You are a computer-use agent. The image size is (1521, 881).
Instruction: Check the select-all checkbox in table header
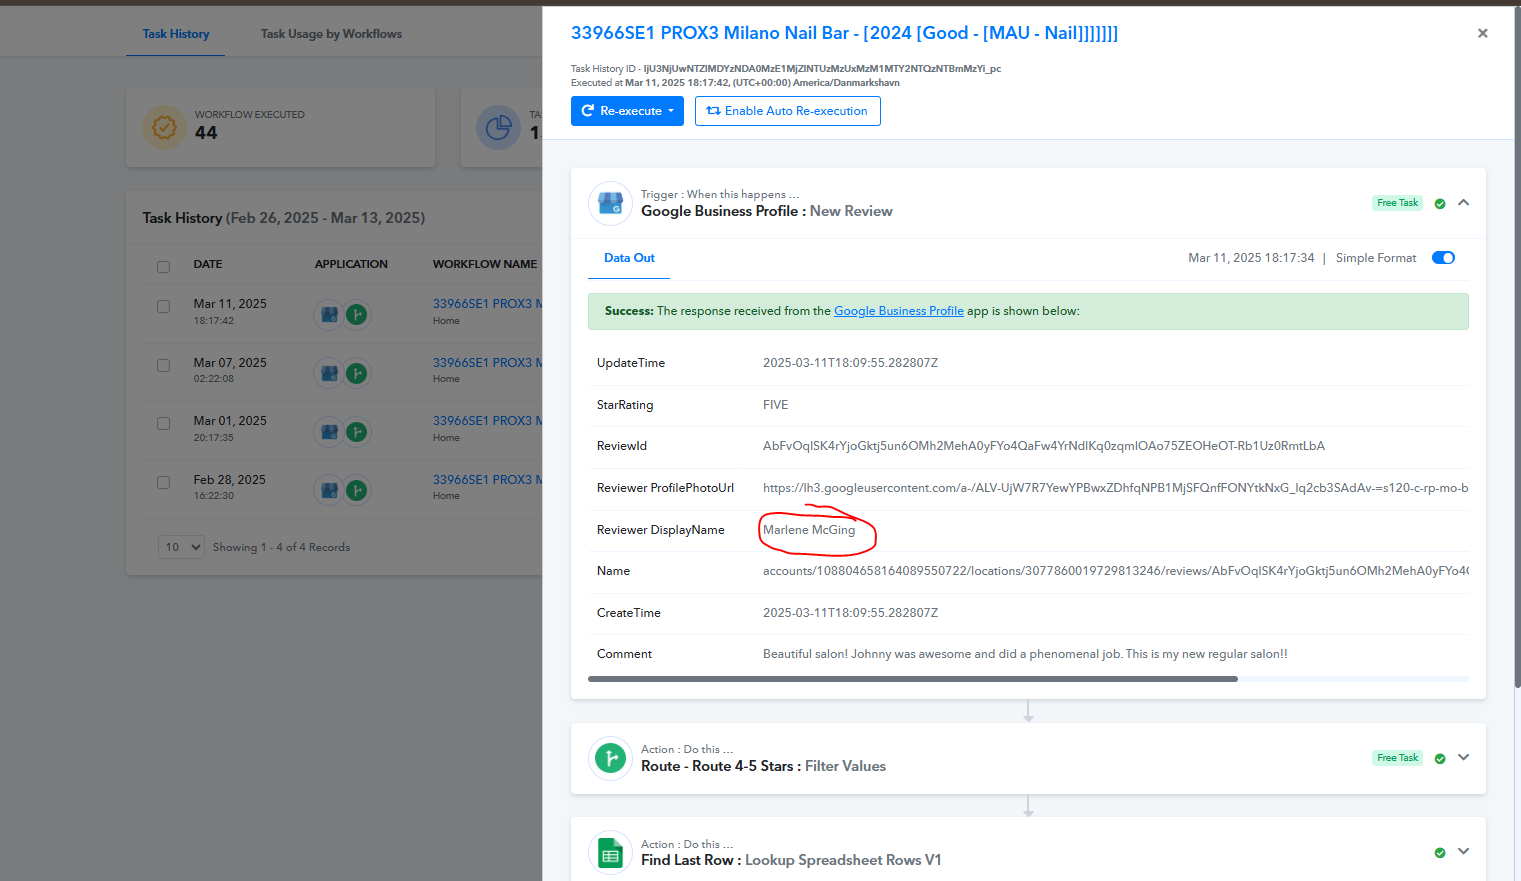(x=163, y=267)
